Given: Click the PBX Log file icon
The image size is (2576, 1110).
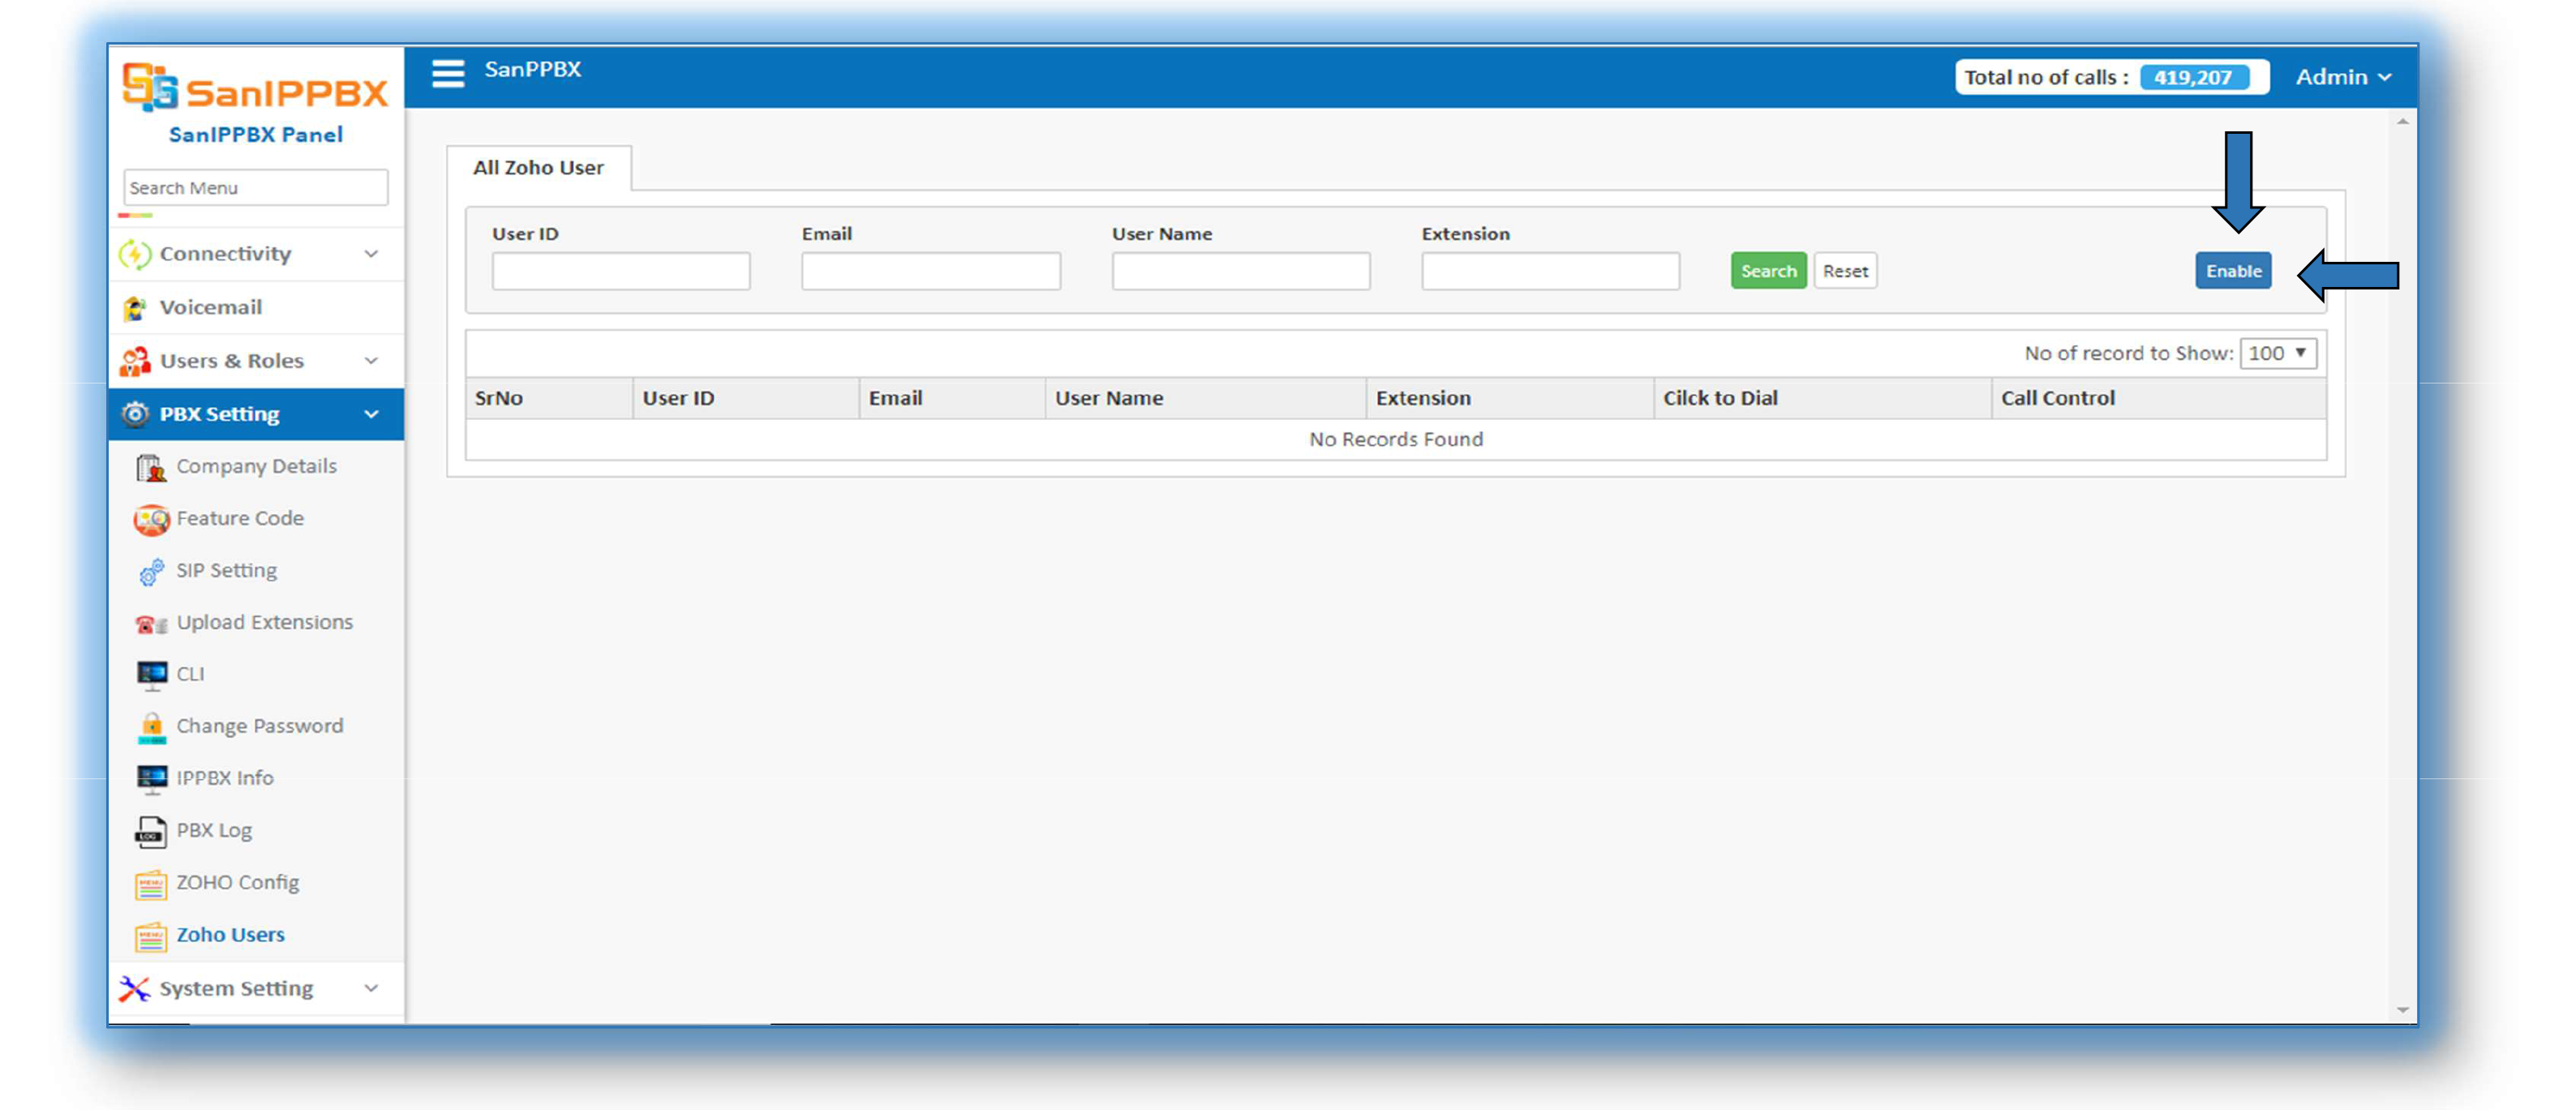Looking at the screenshot, I should (151, 831).
